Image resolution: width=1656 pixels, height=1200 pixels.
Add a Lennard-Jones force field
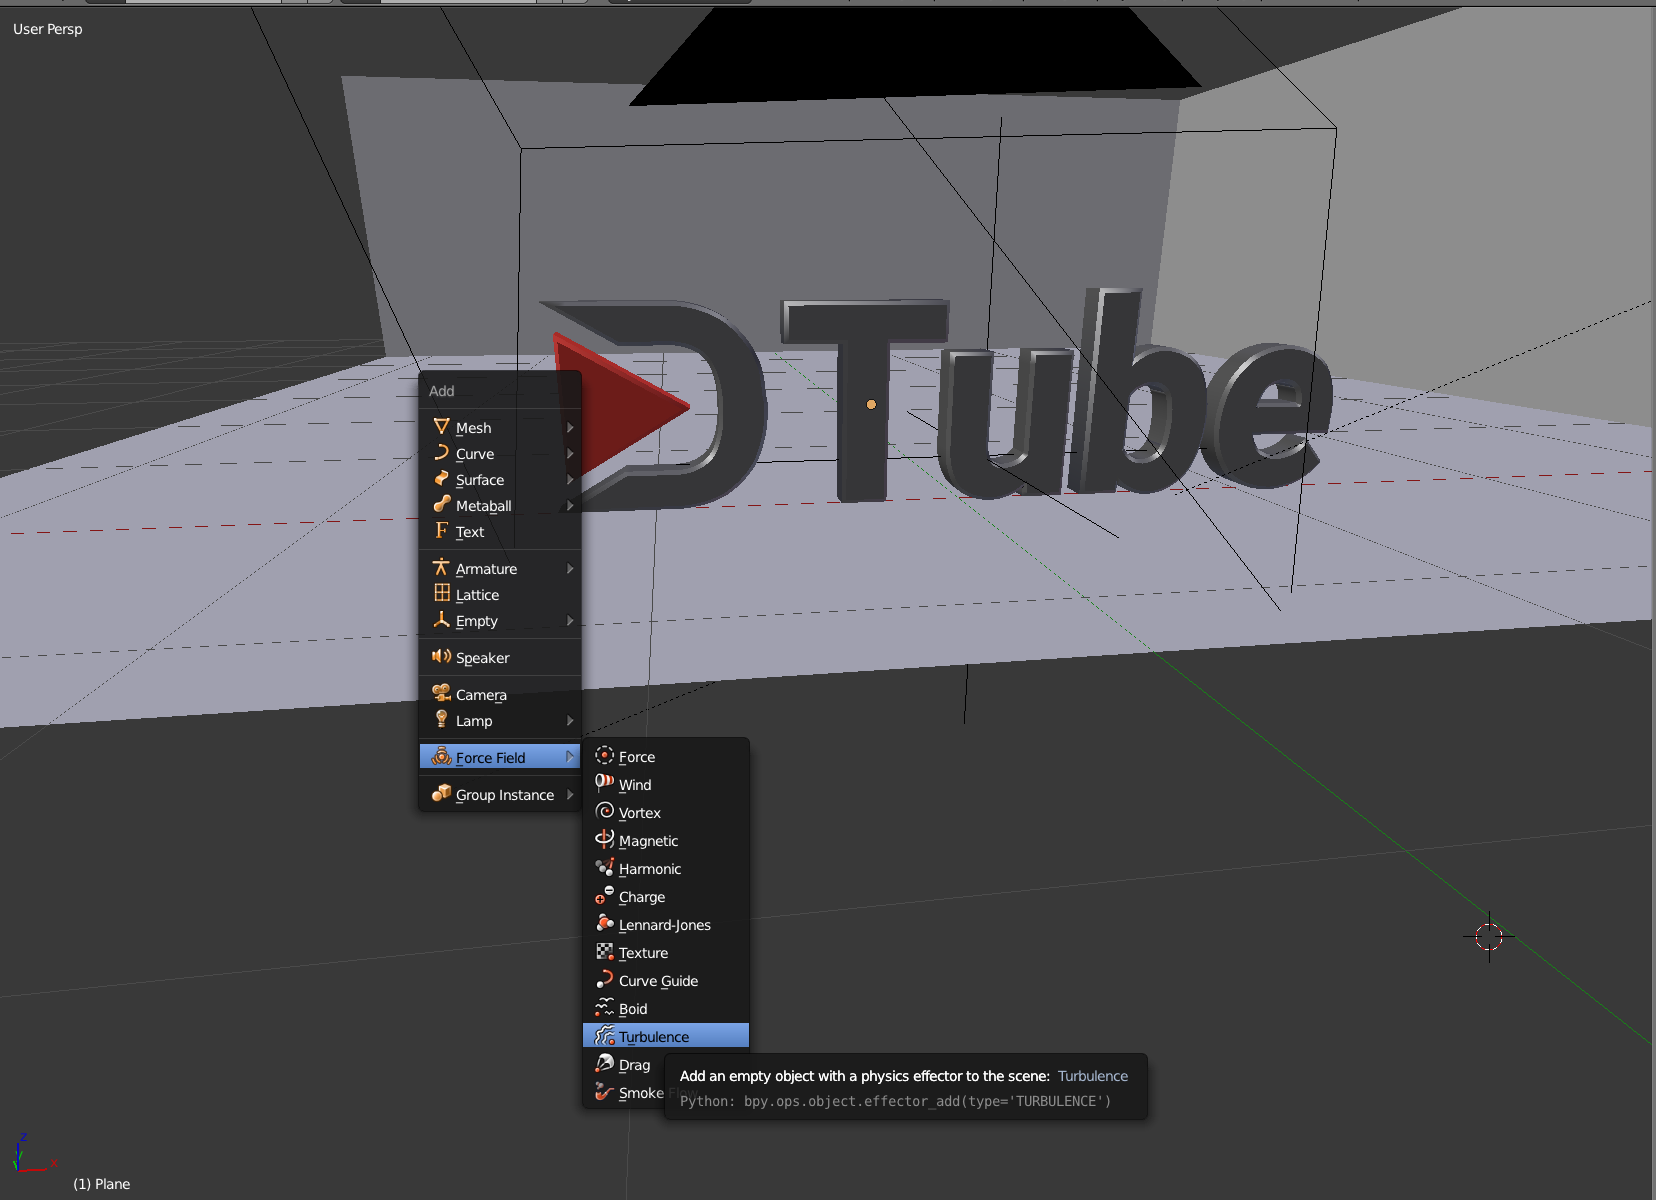click(x=666, y=925)
